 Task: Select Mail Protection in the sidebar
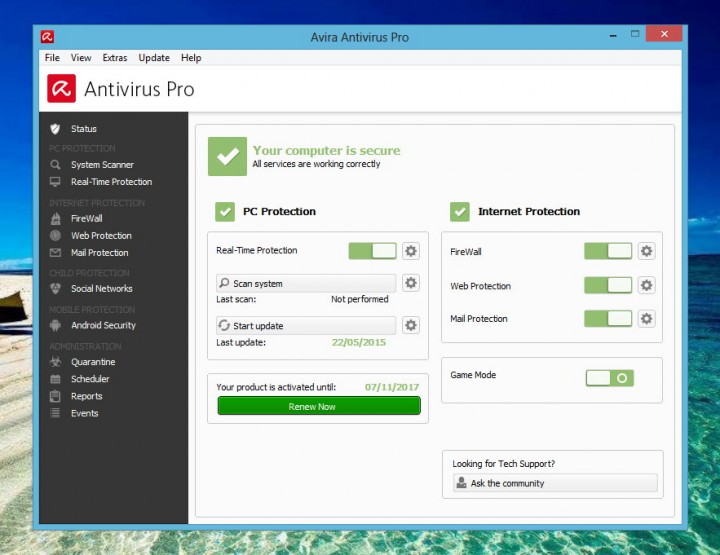tap(100, 252)
